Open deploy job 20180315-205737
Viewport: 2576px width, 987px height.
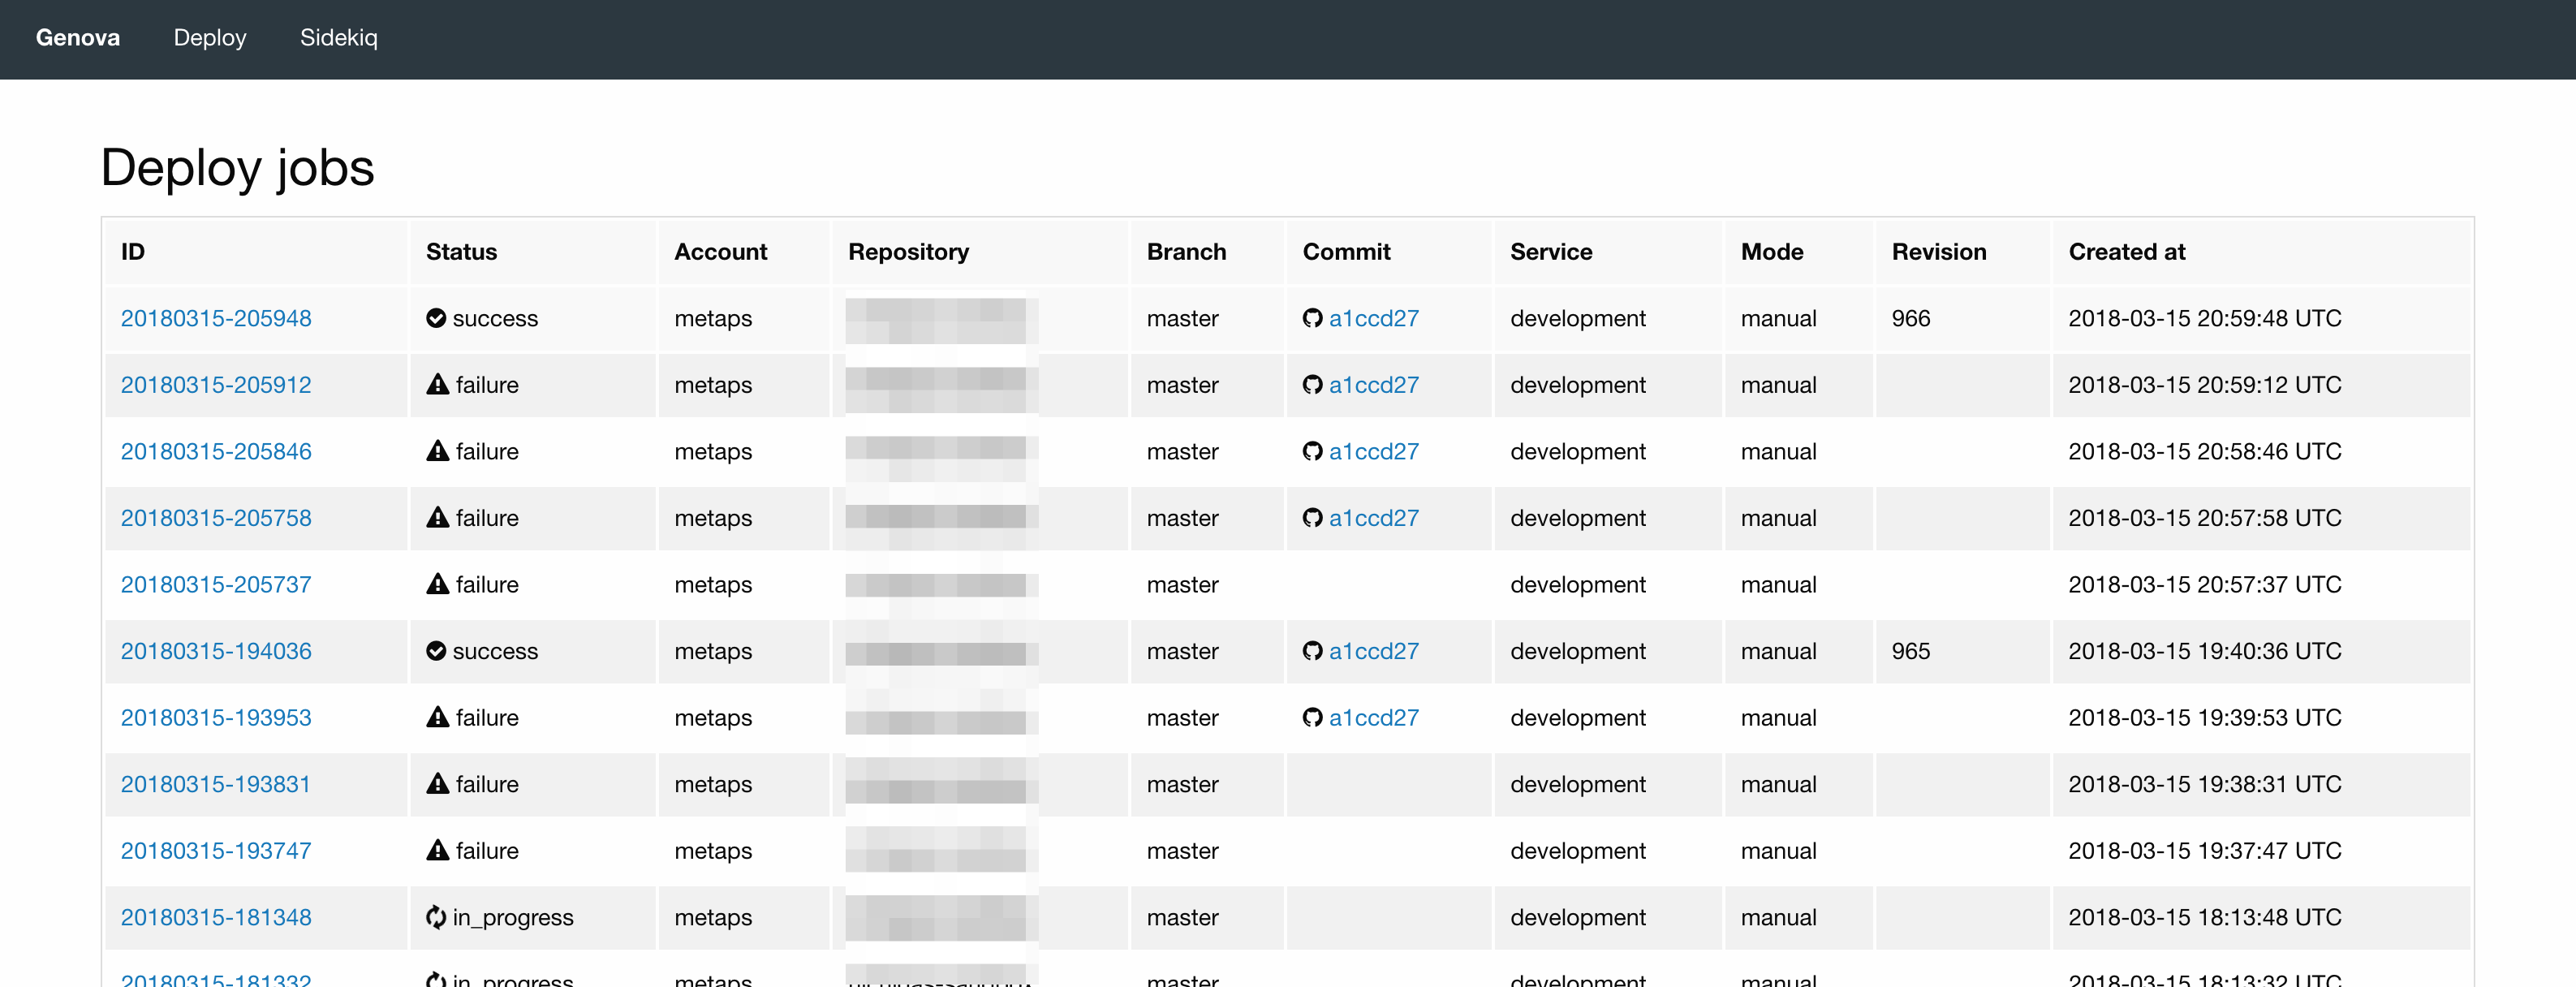point(216,584)
